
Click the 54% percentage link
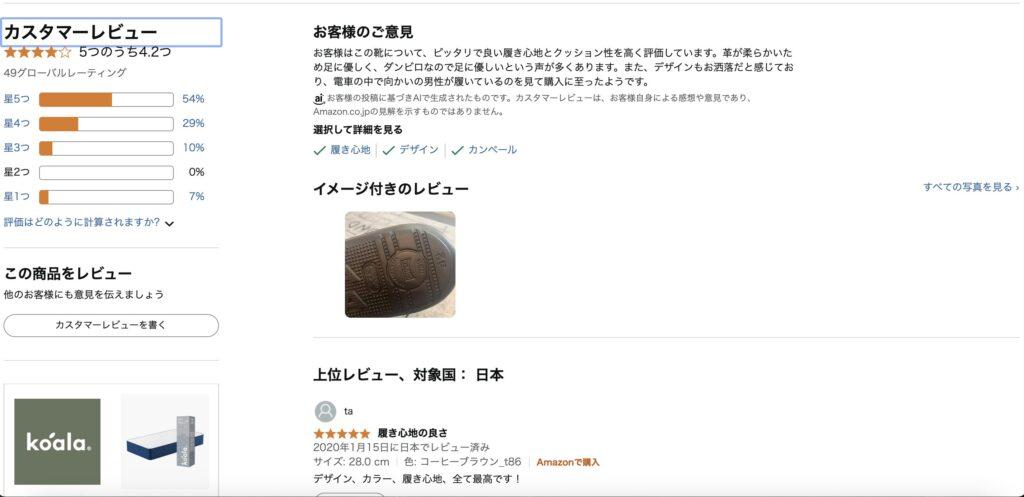193,99
